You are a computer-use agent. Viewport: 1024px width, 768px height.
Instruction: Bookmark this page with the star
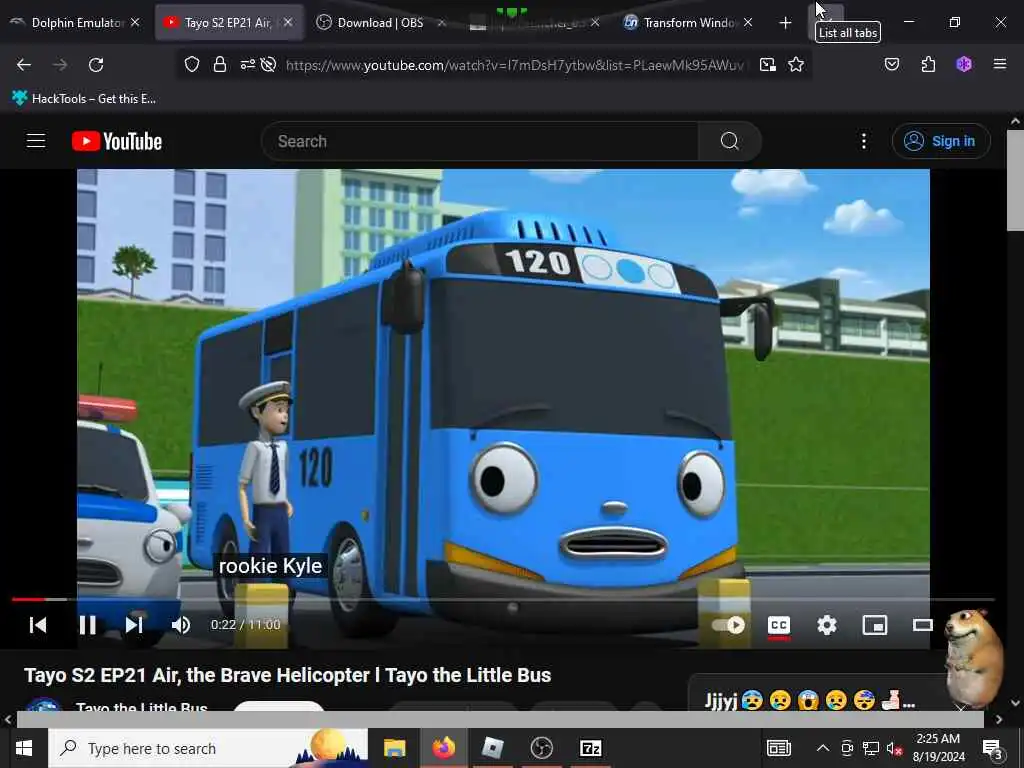795,65
